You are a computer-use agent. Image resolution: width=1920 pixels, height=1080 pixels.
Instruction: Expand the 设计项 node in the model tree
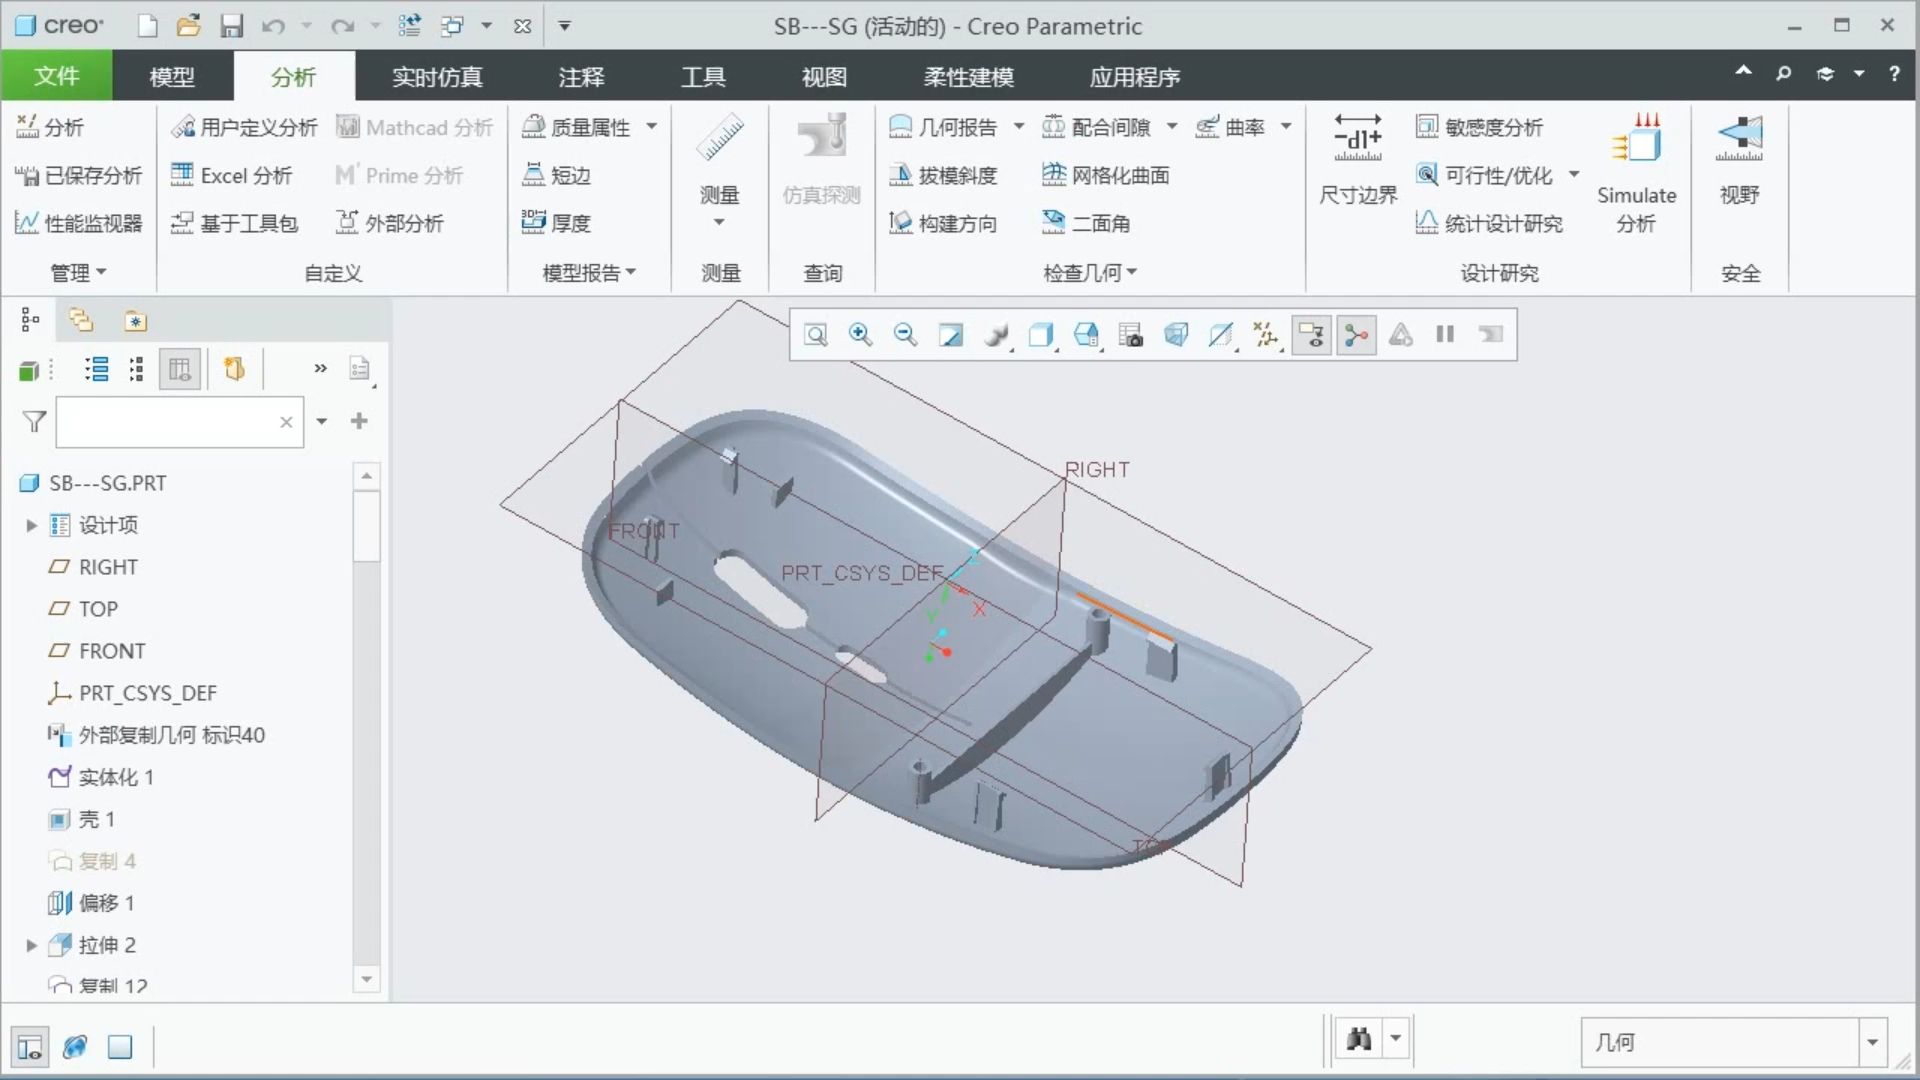(x=29, y=525)
